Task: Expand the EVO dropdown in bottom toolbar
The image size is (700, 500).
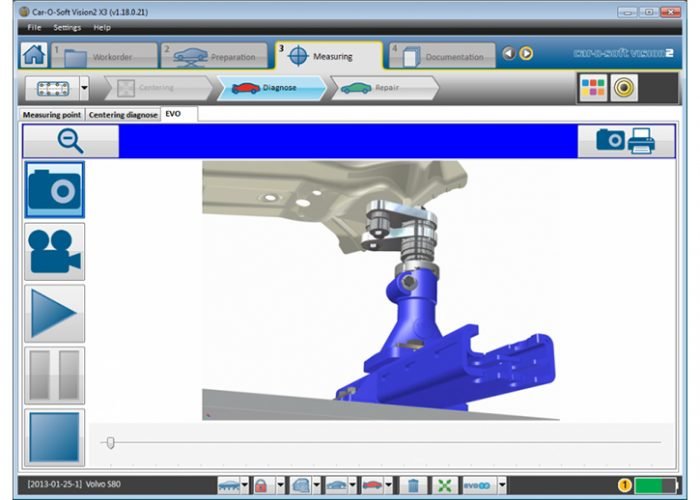Action: point(502,485)
